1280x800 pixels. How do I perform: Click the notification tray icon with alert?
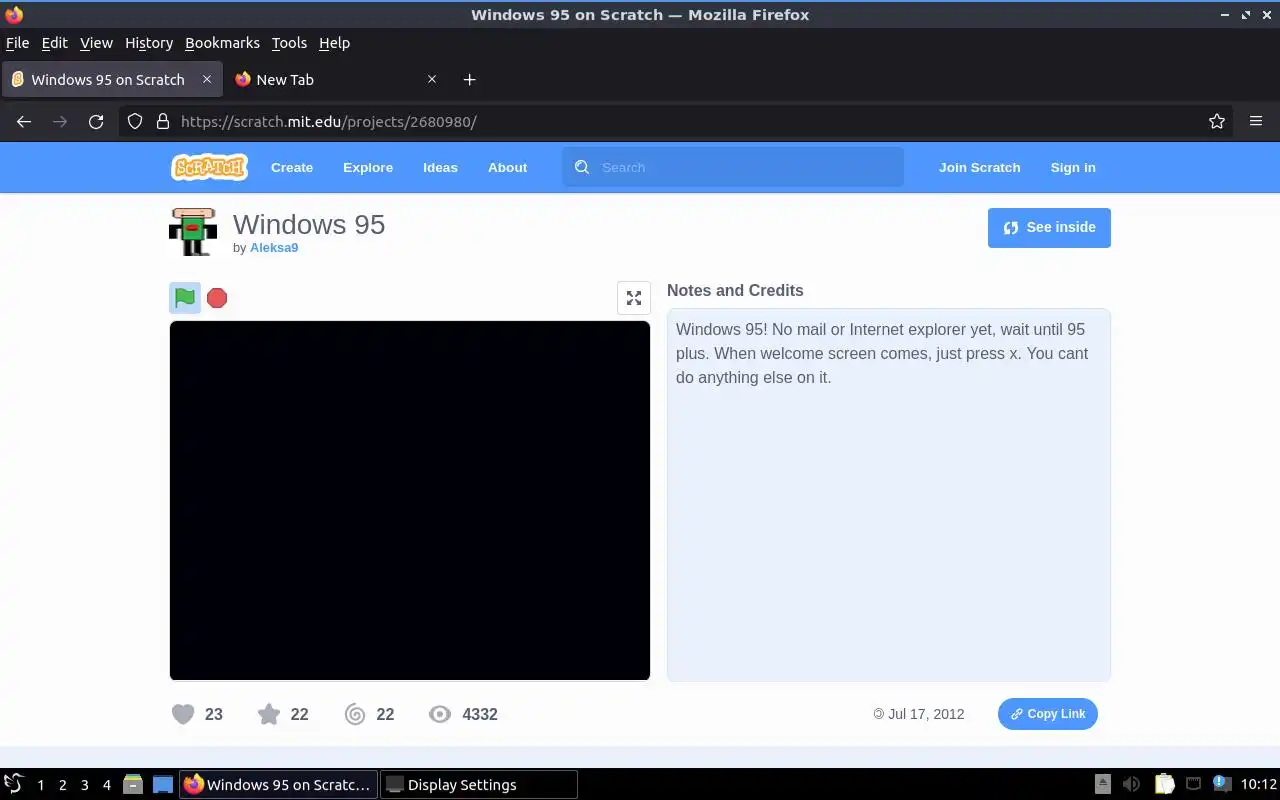[x=1221, y=784]
